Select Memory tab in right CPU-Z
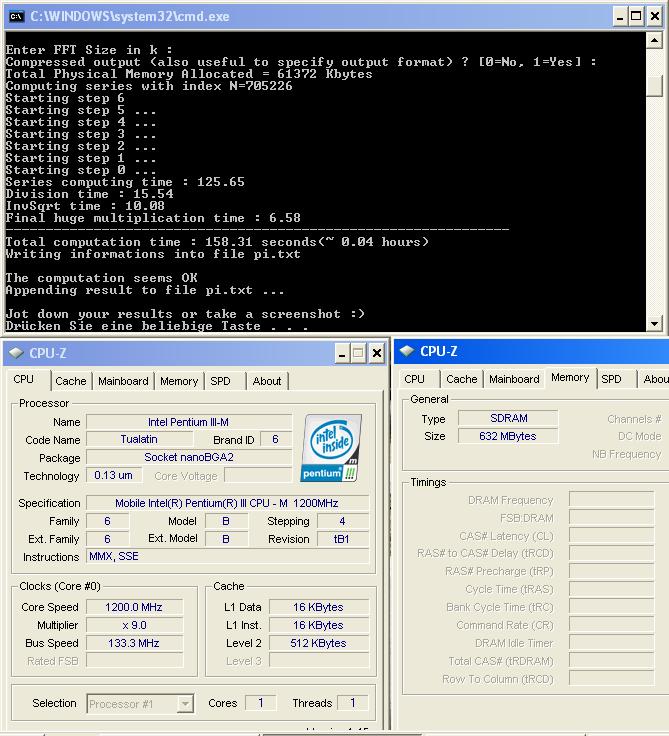This screenshot has height=736, width=669. pos(570,377)
